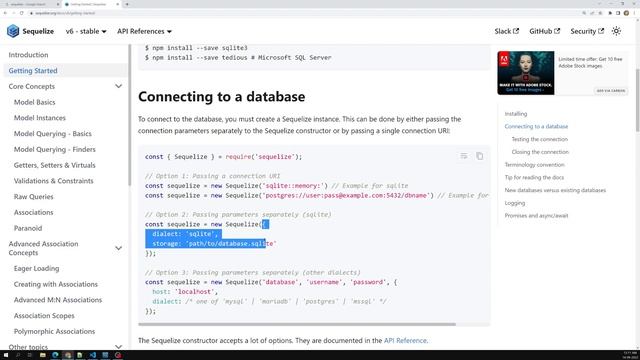Collapse Advanced Association Concepts chevron
640x360 pixels.
(x=118, y=248)
